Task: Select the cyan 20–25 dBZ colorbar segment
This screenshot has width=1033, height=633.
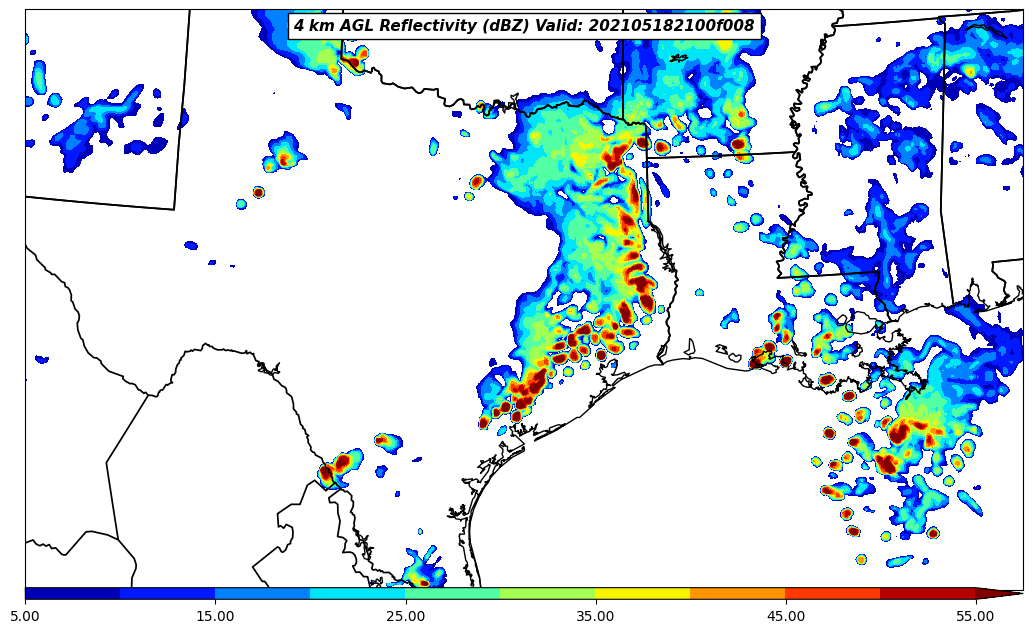Action: pyautogui.click(x=357, y=593)
